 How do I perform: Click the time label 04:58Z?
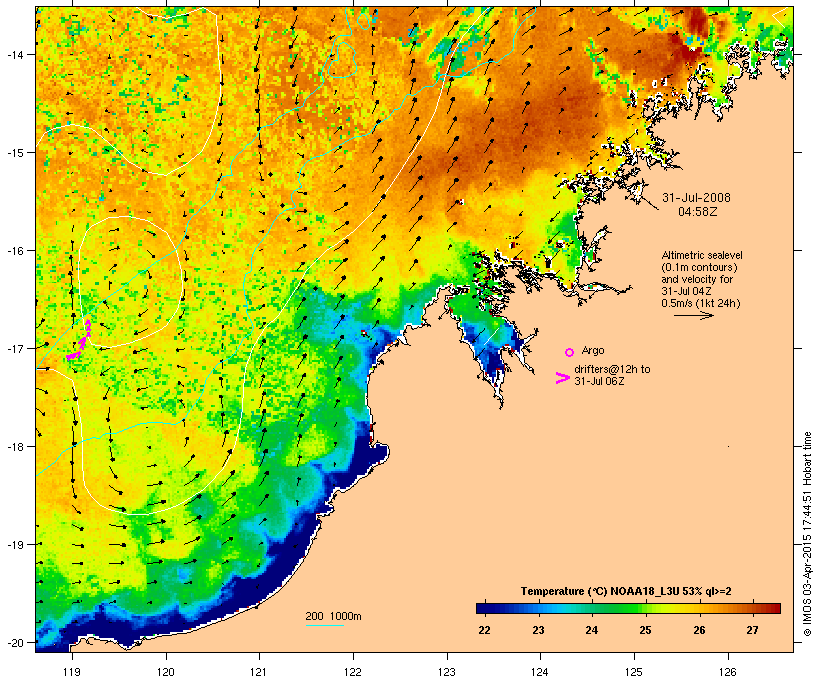697,212
